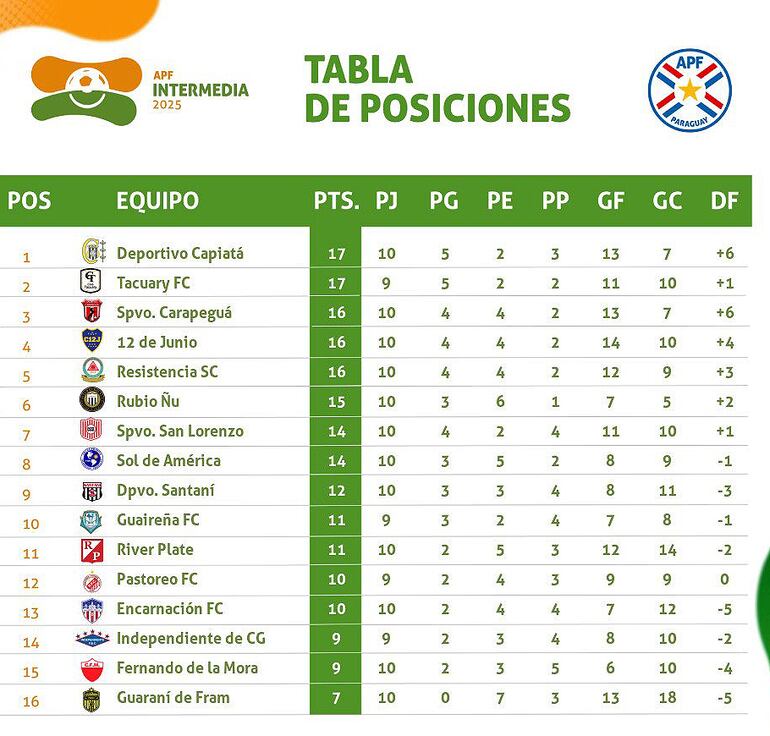Screen dimensions: 770x736
Task: Click the PTS. column header
Action: click(336, 201)
